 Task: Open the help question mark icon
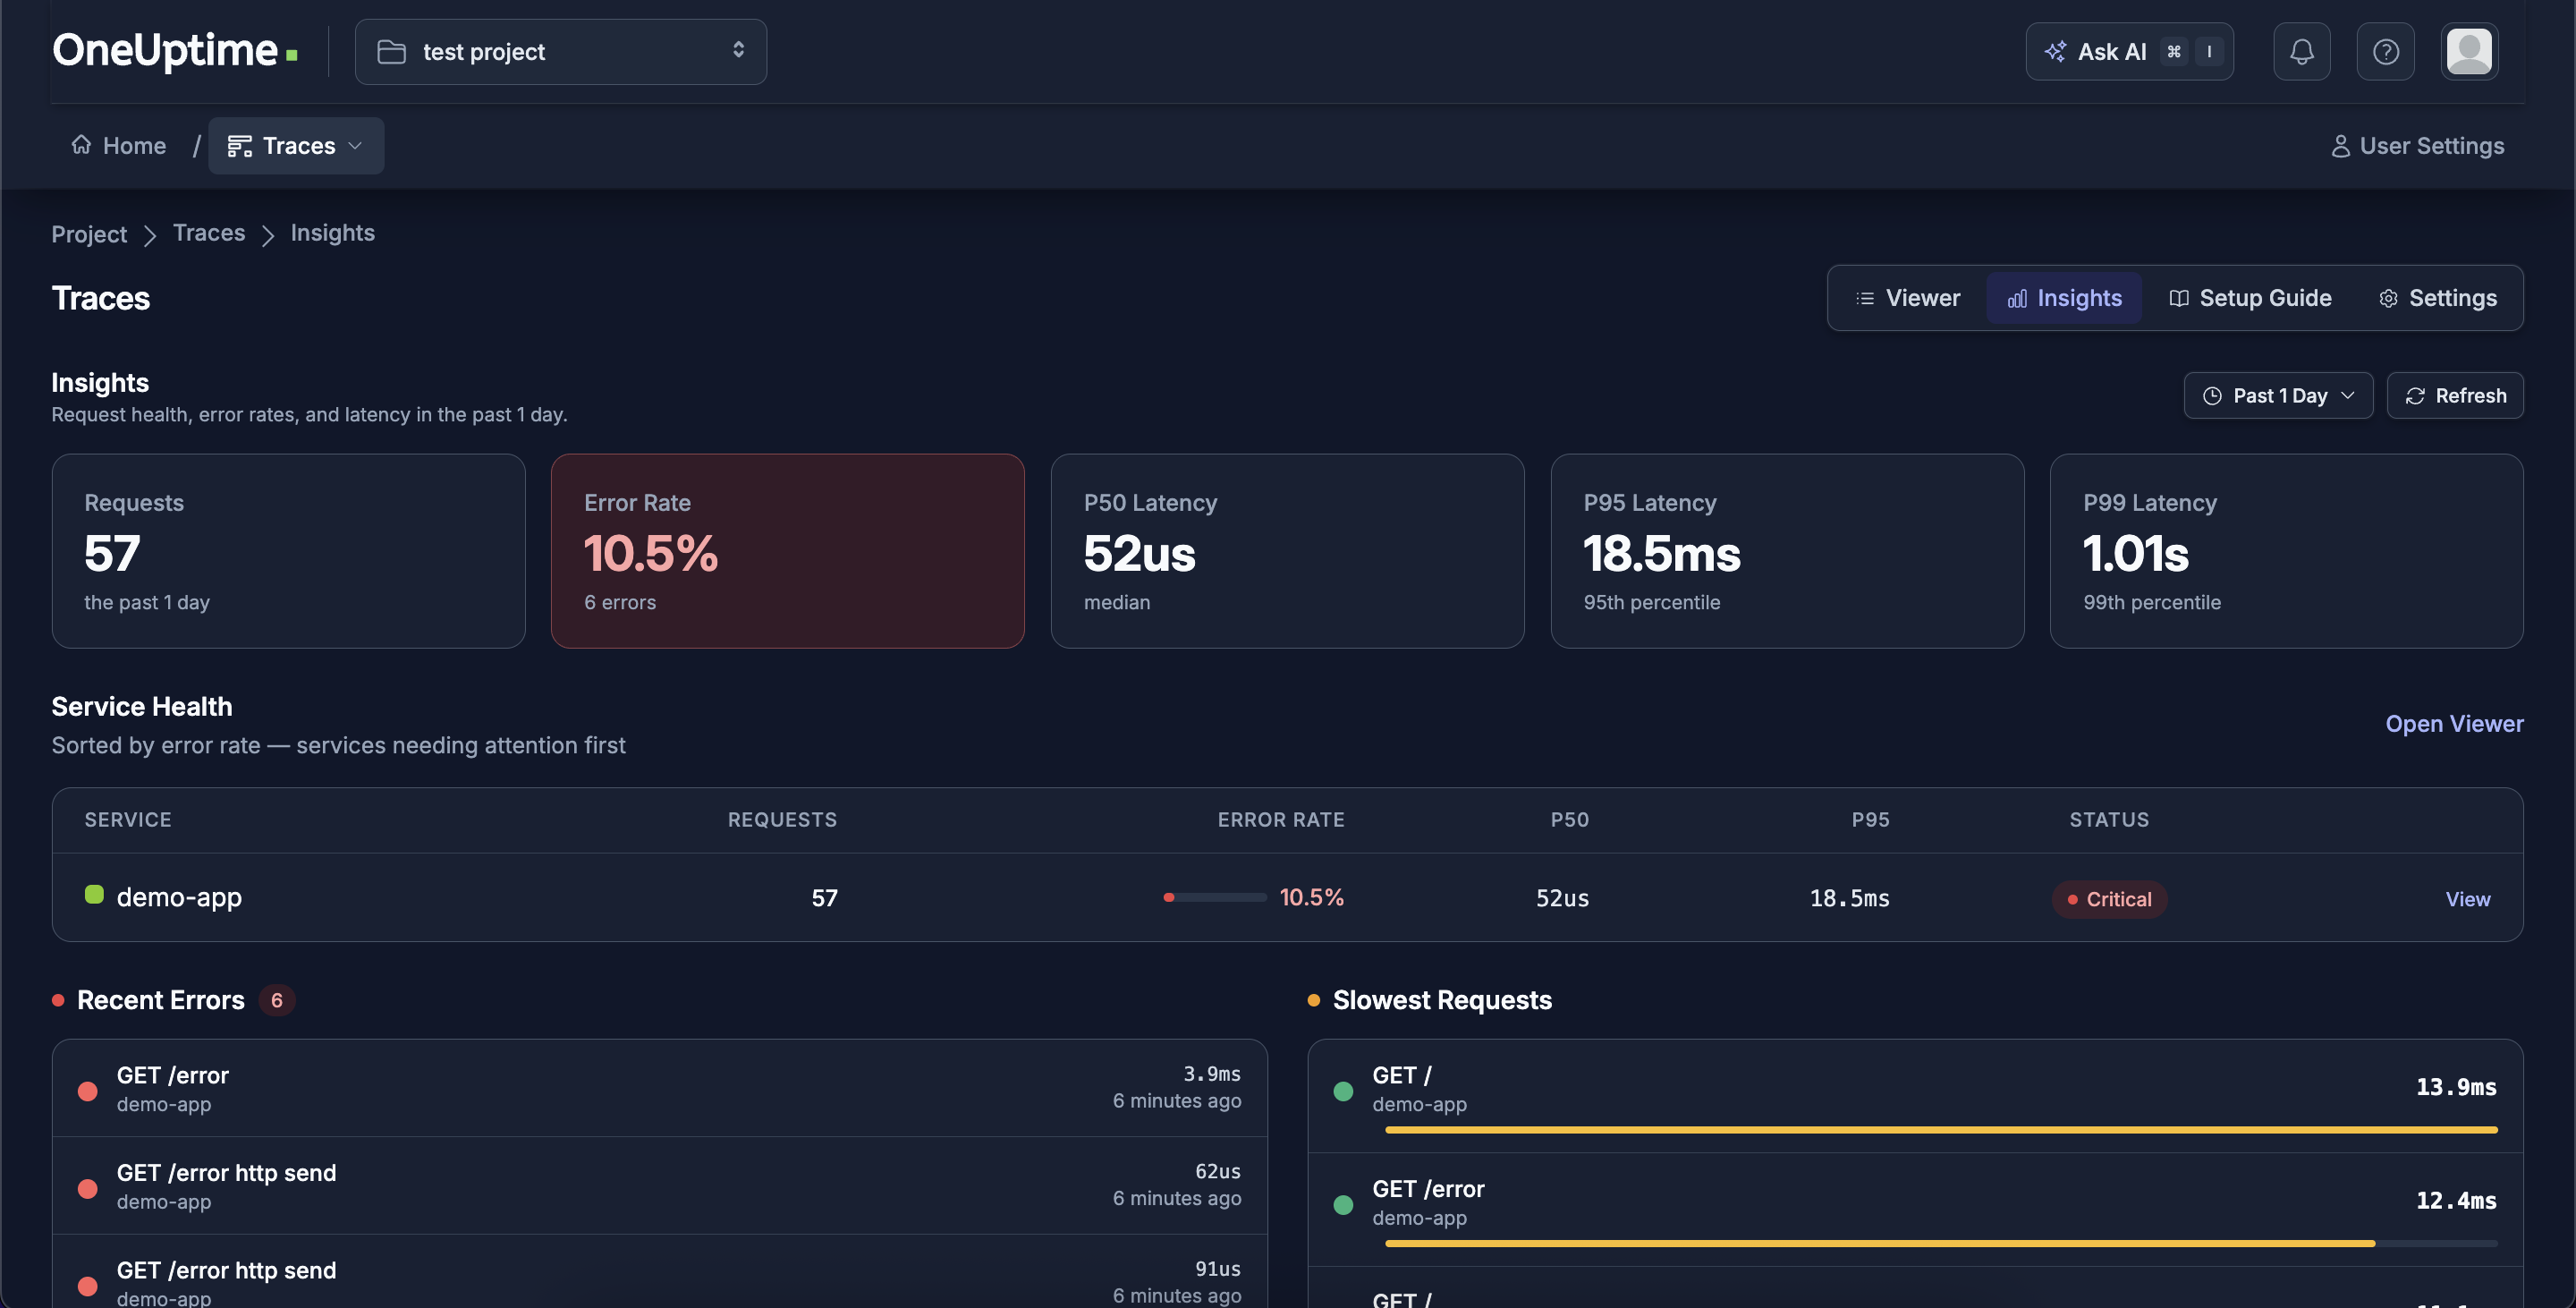coord(2385,52)
